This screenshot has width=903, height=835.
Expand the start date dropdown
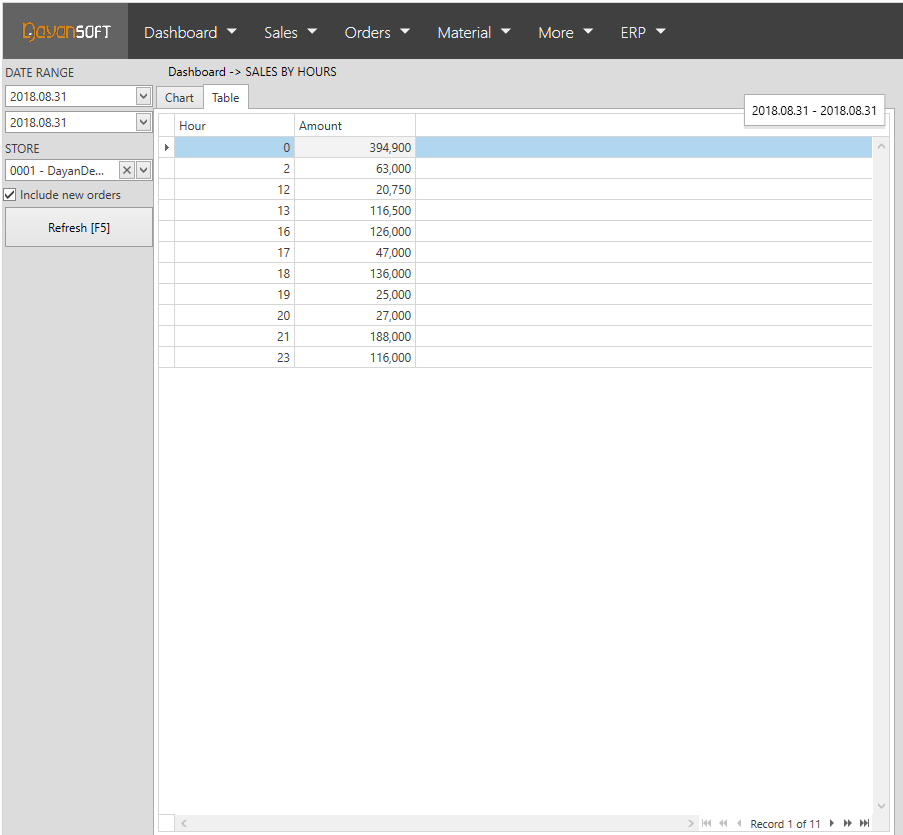click(x=143, y=96)
